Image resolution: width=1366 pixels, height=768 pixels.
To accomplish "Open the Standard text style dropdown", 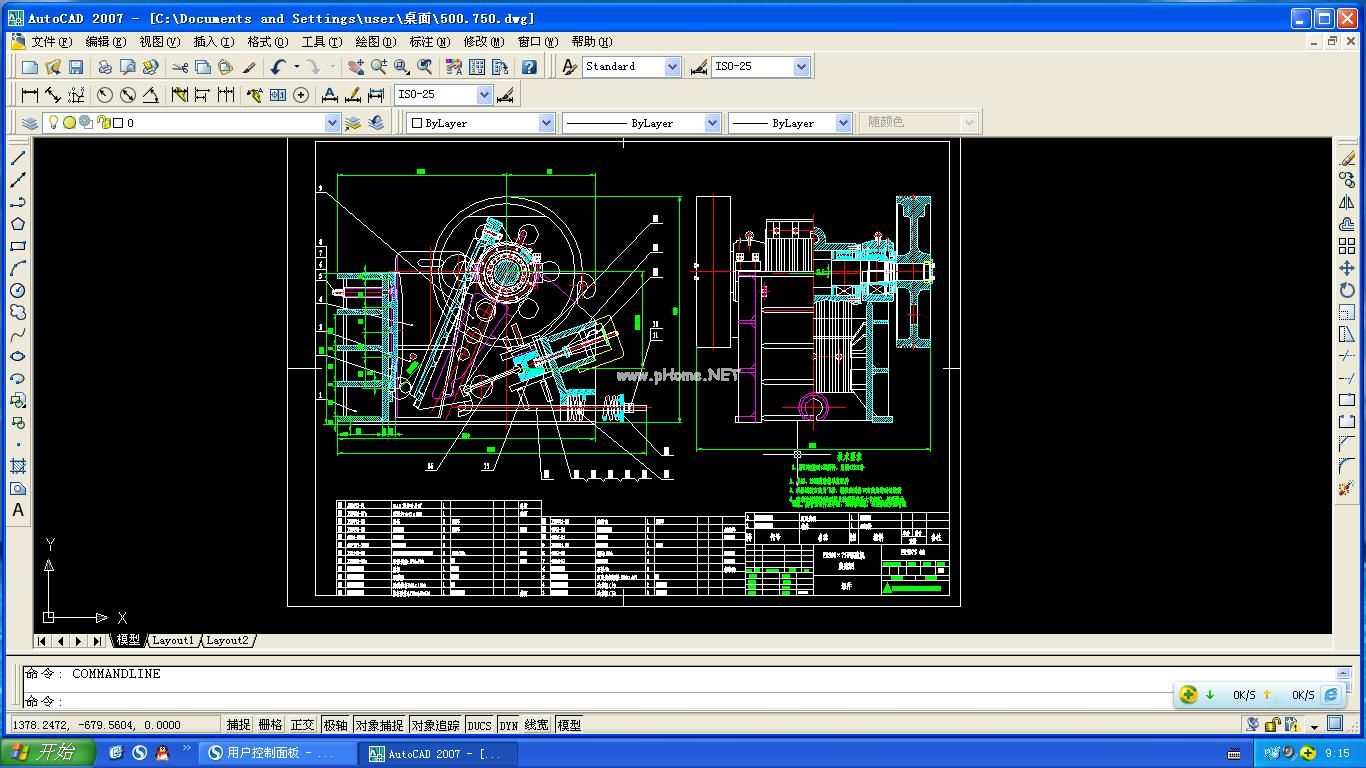I will point(671,67).
